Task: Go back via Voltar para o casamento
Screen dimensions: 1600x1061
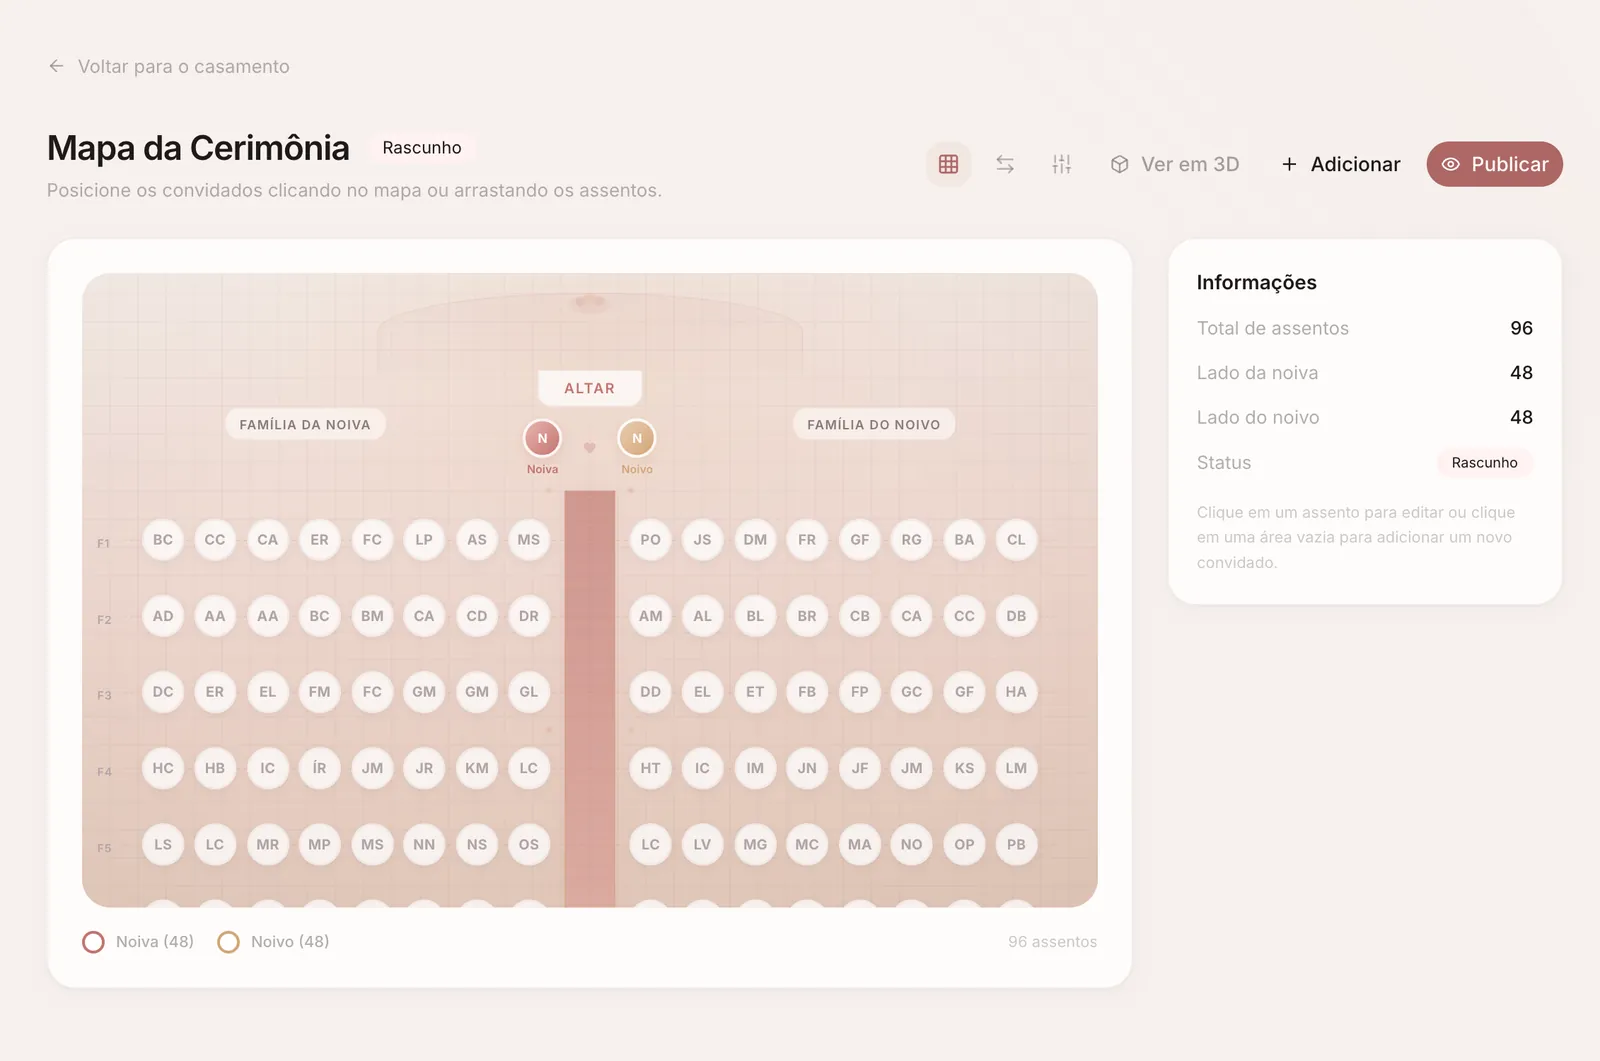Action: [x=169, y=66]
